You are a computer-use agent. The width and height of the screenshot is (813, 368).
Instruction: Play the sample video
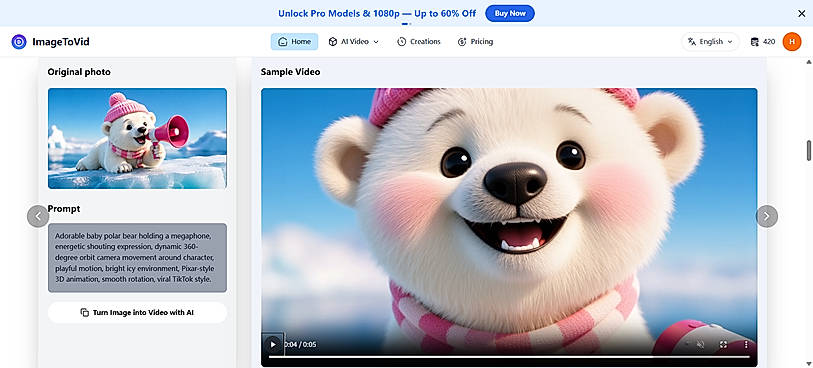point(273,344)
